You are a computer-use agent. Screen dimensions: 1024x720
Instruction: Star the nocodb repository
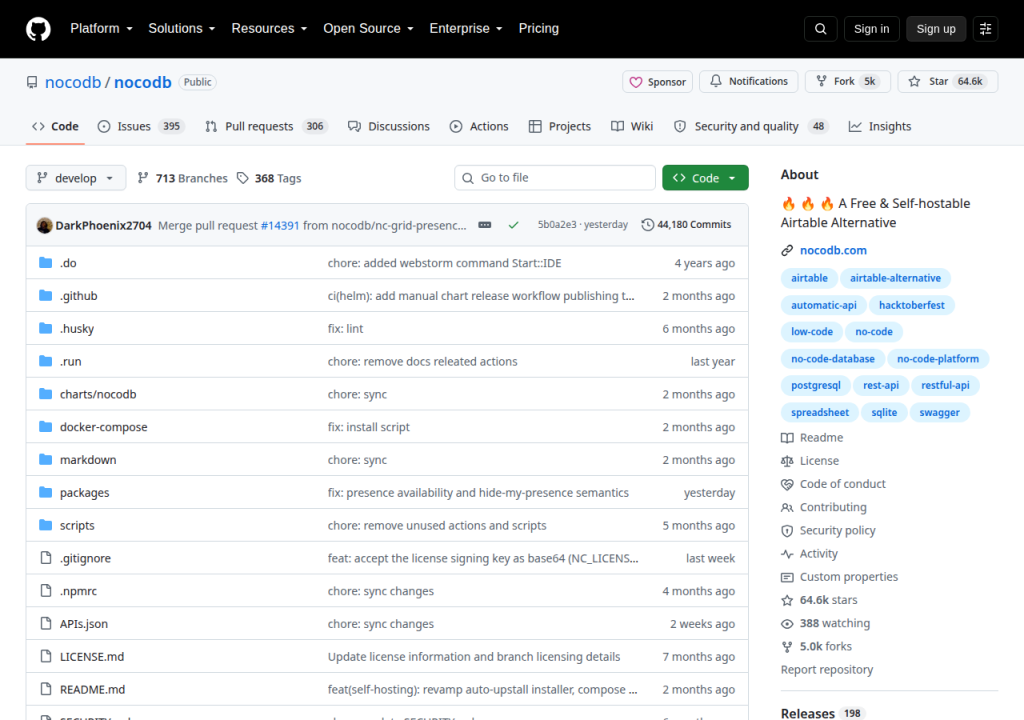(948, 82)
